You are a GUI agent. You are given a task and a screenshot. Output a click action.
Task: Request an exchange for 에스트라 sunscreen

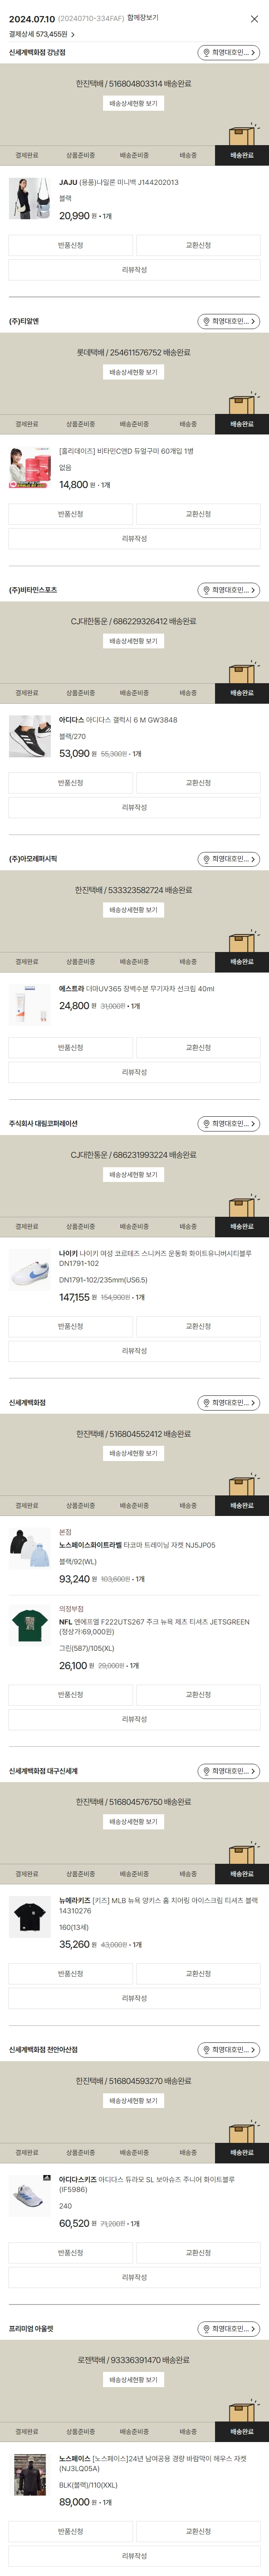(198, 1048)
